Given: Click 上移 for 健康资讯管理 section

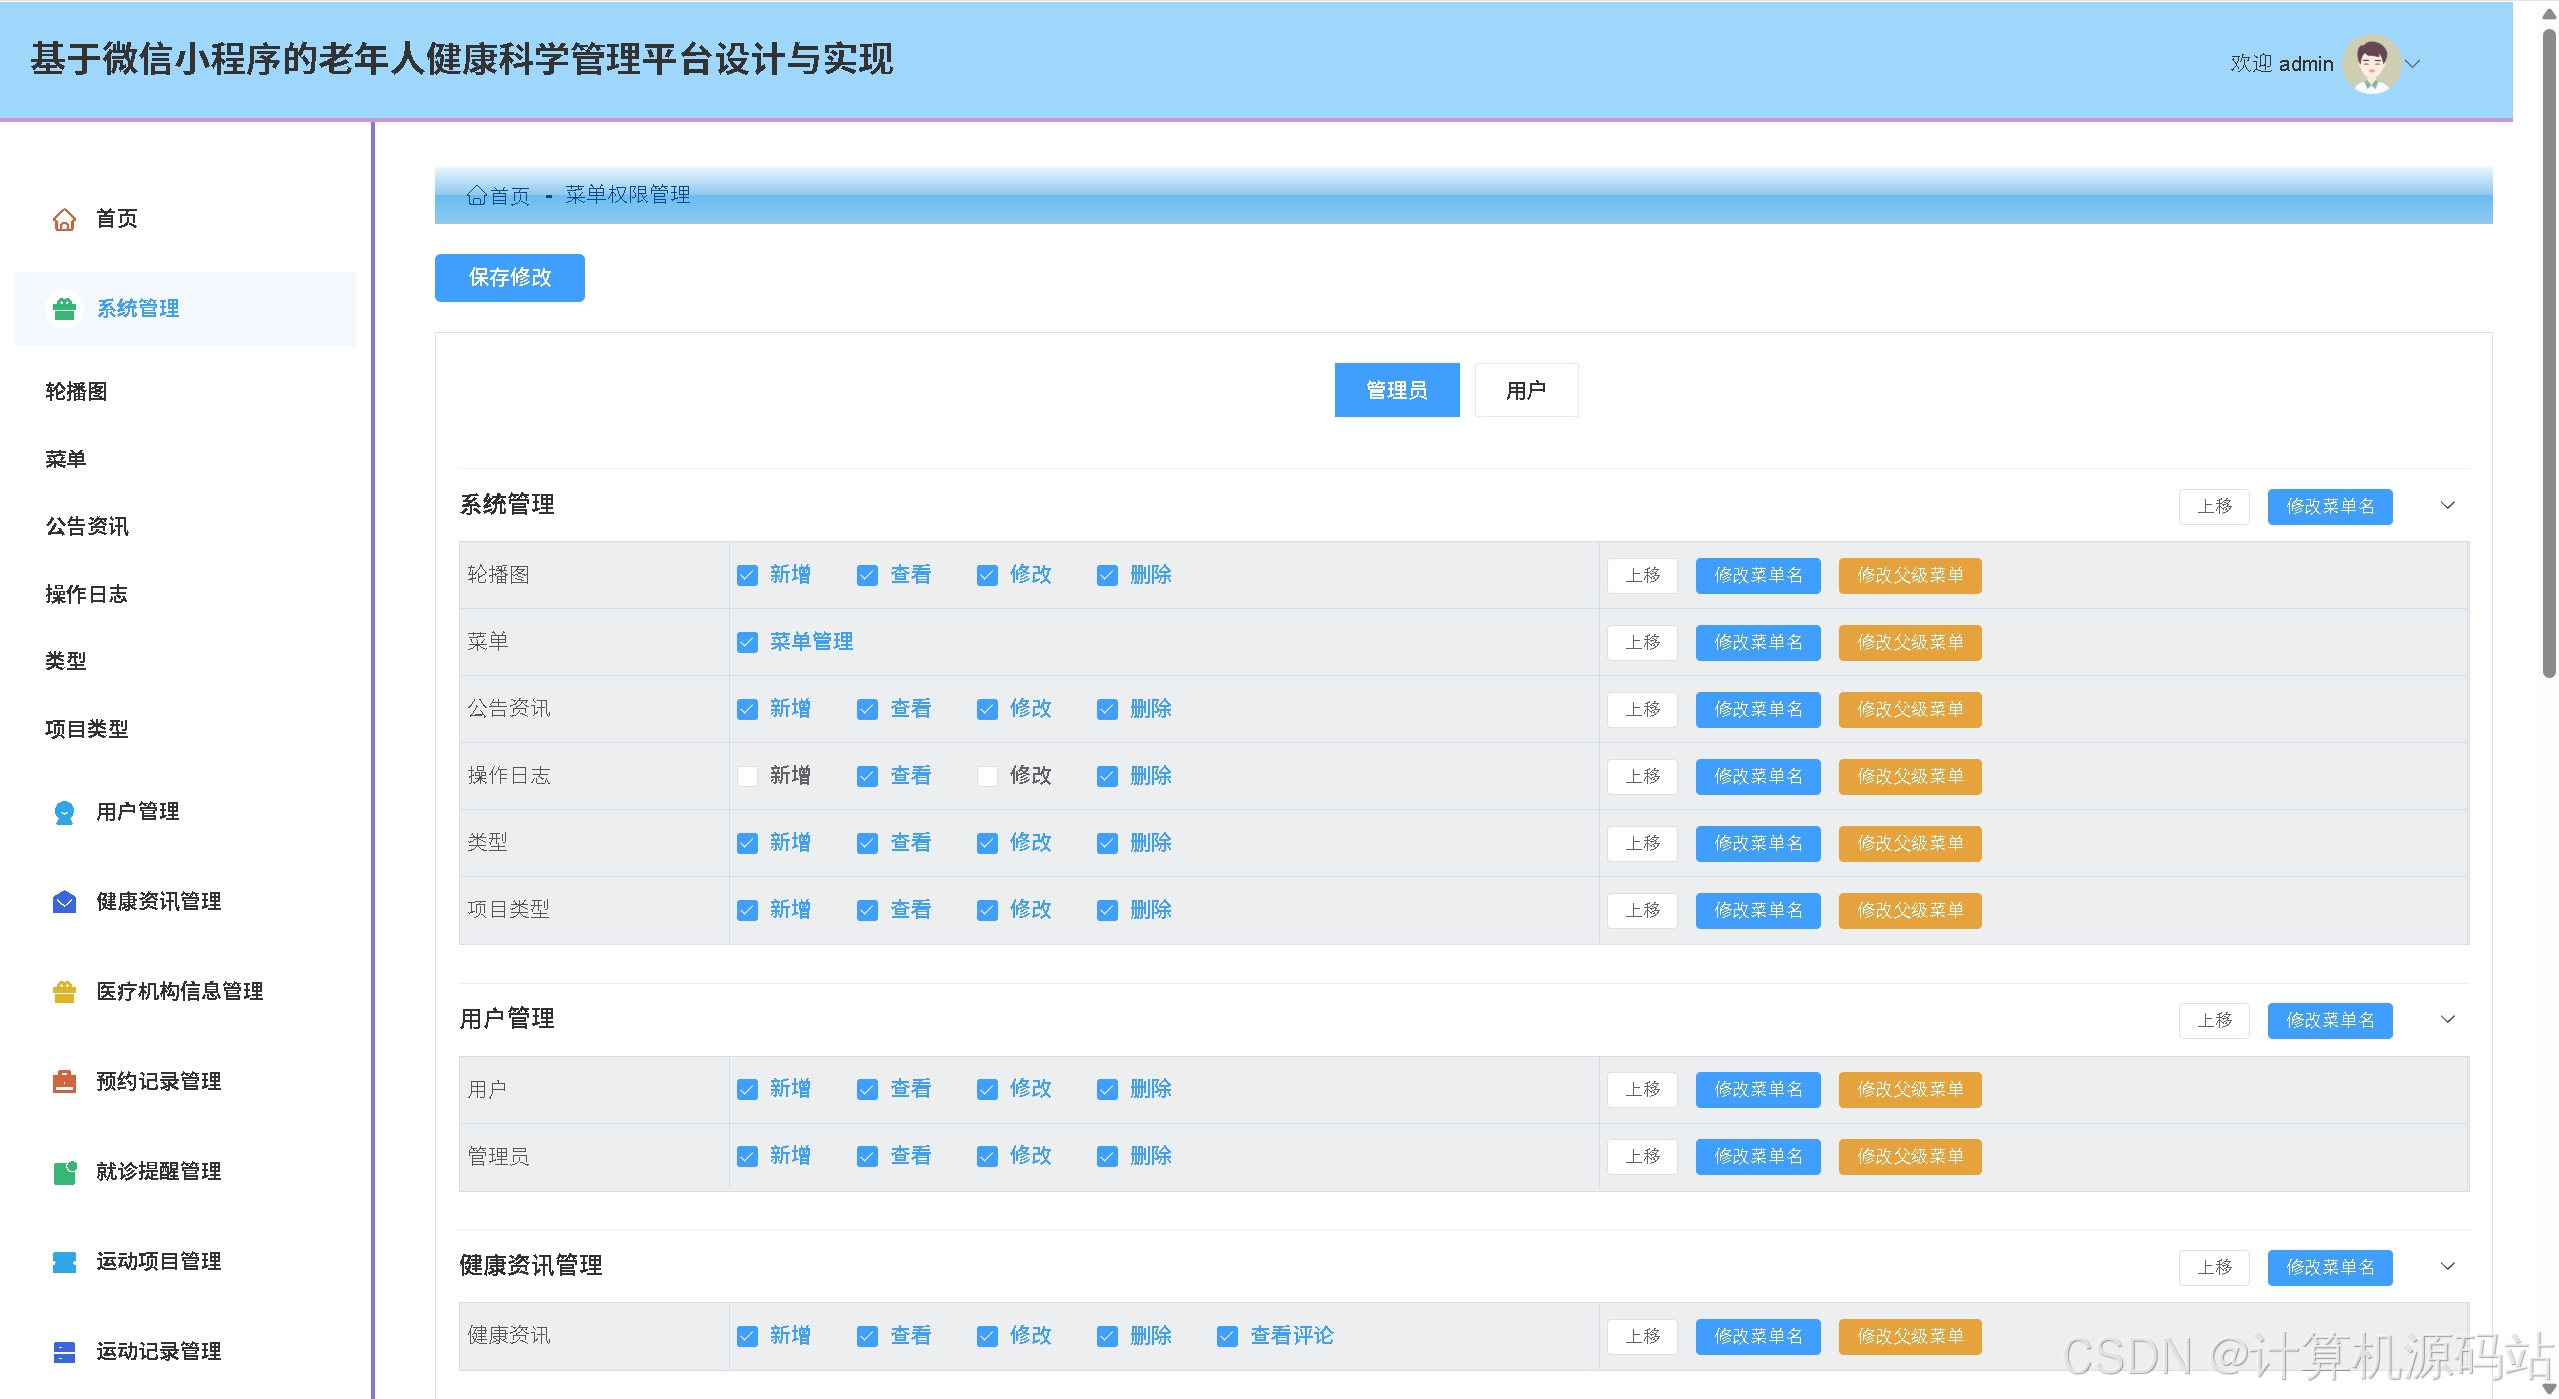Looking at the screenshot, I should click(x=2214, y=1267).
